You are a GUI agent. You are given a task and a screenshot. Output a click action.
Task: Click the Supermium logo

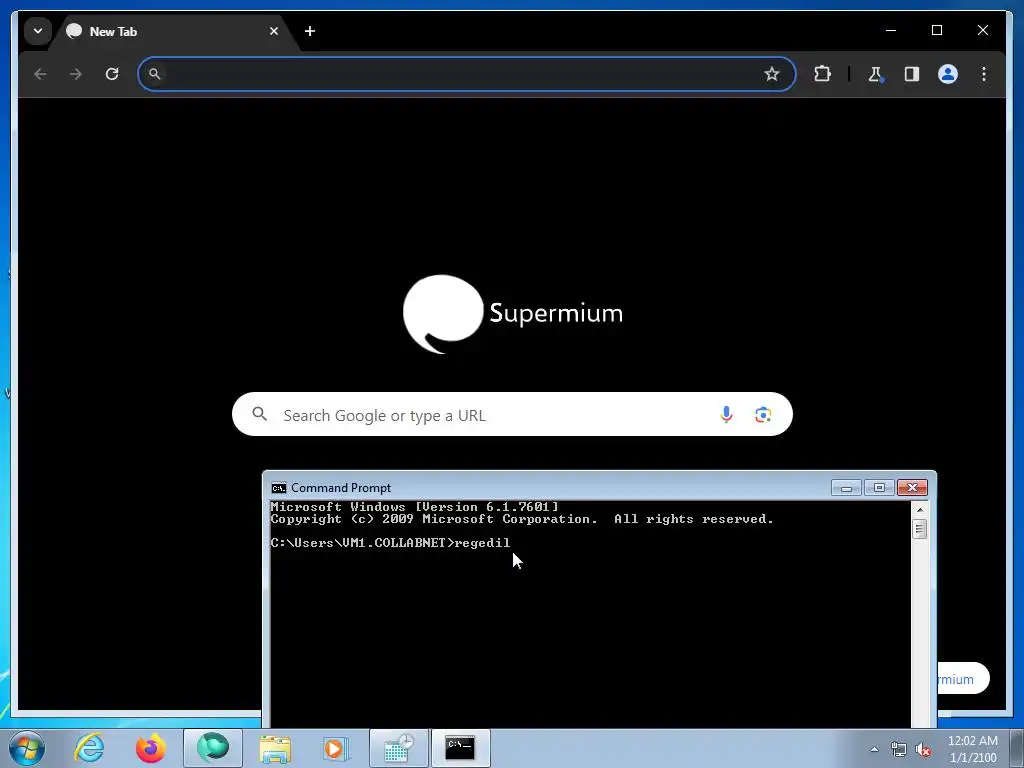513,314
